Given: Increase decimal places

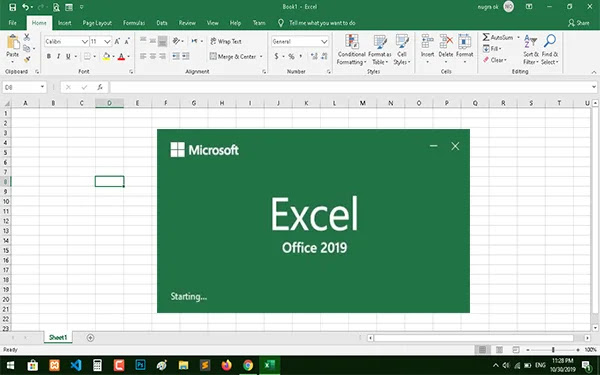Looking at the screenshot, I should pyautogui.click(x=314, y=56).
